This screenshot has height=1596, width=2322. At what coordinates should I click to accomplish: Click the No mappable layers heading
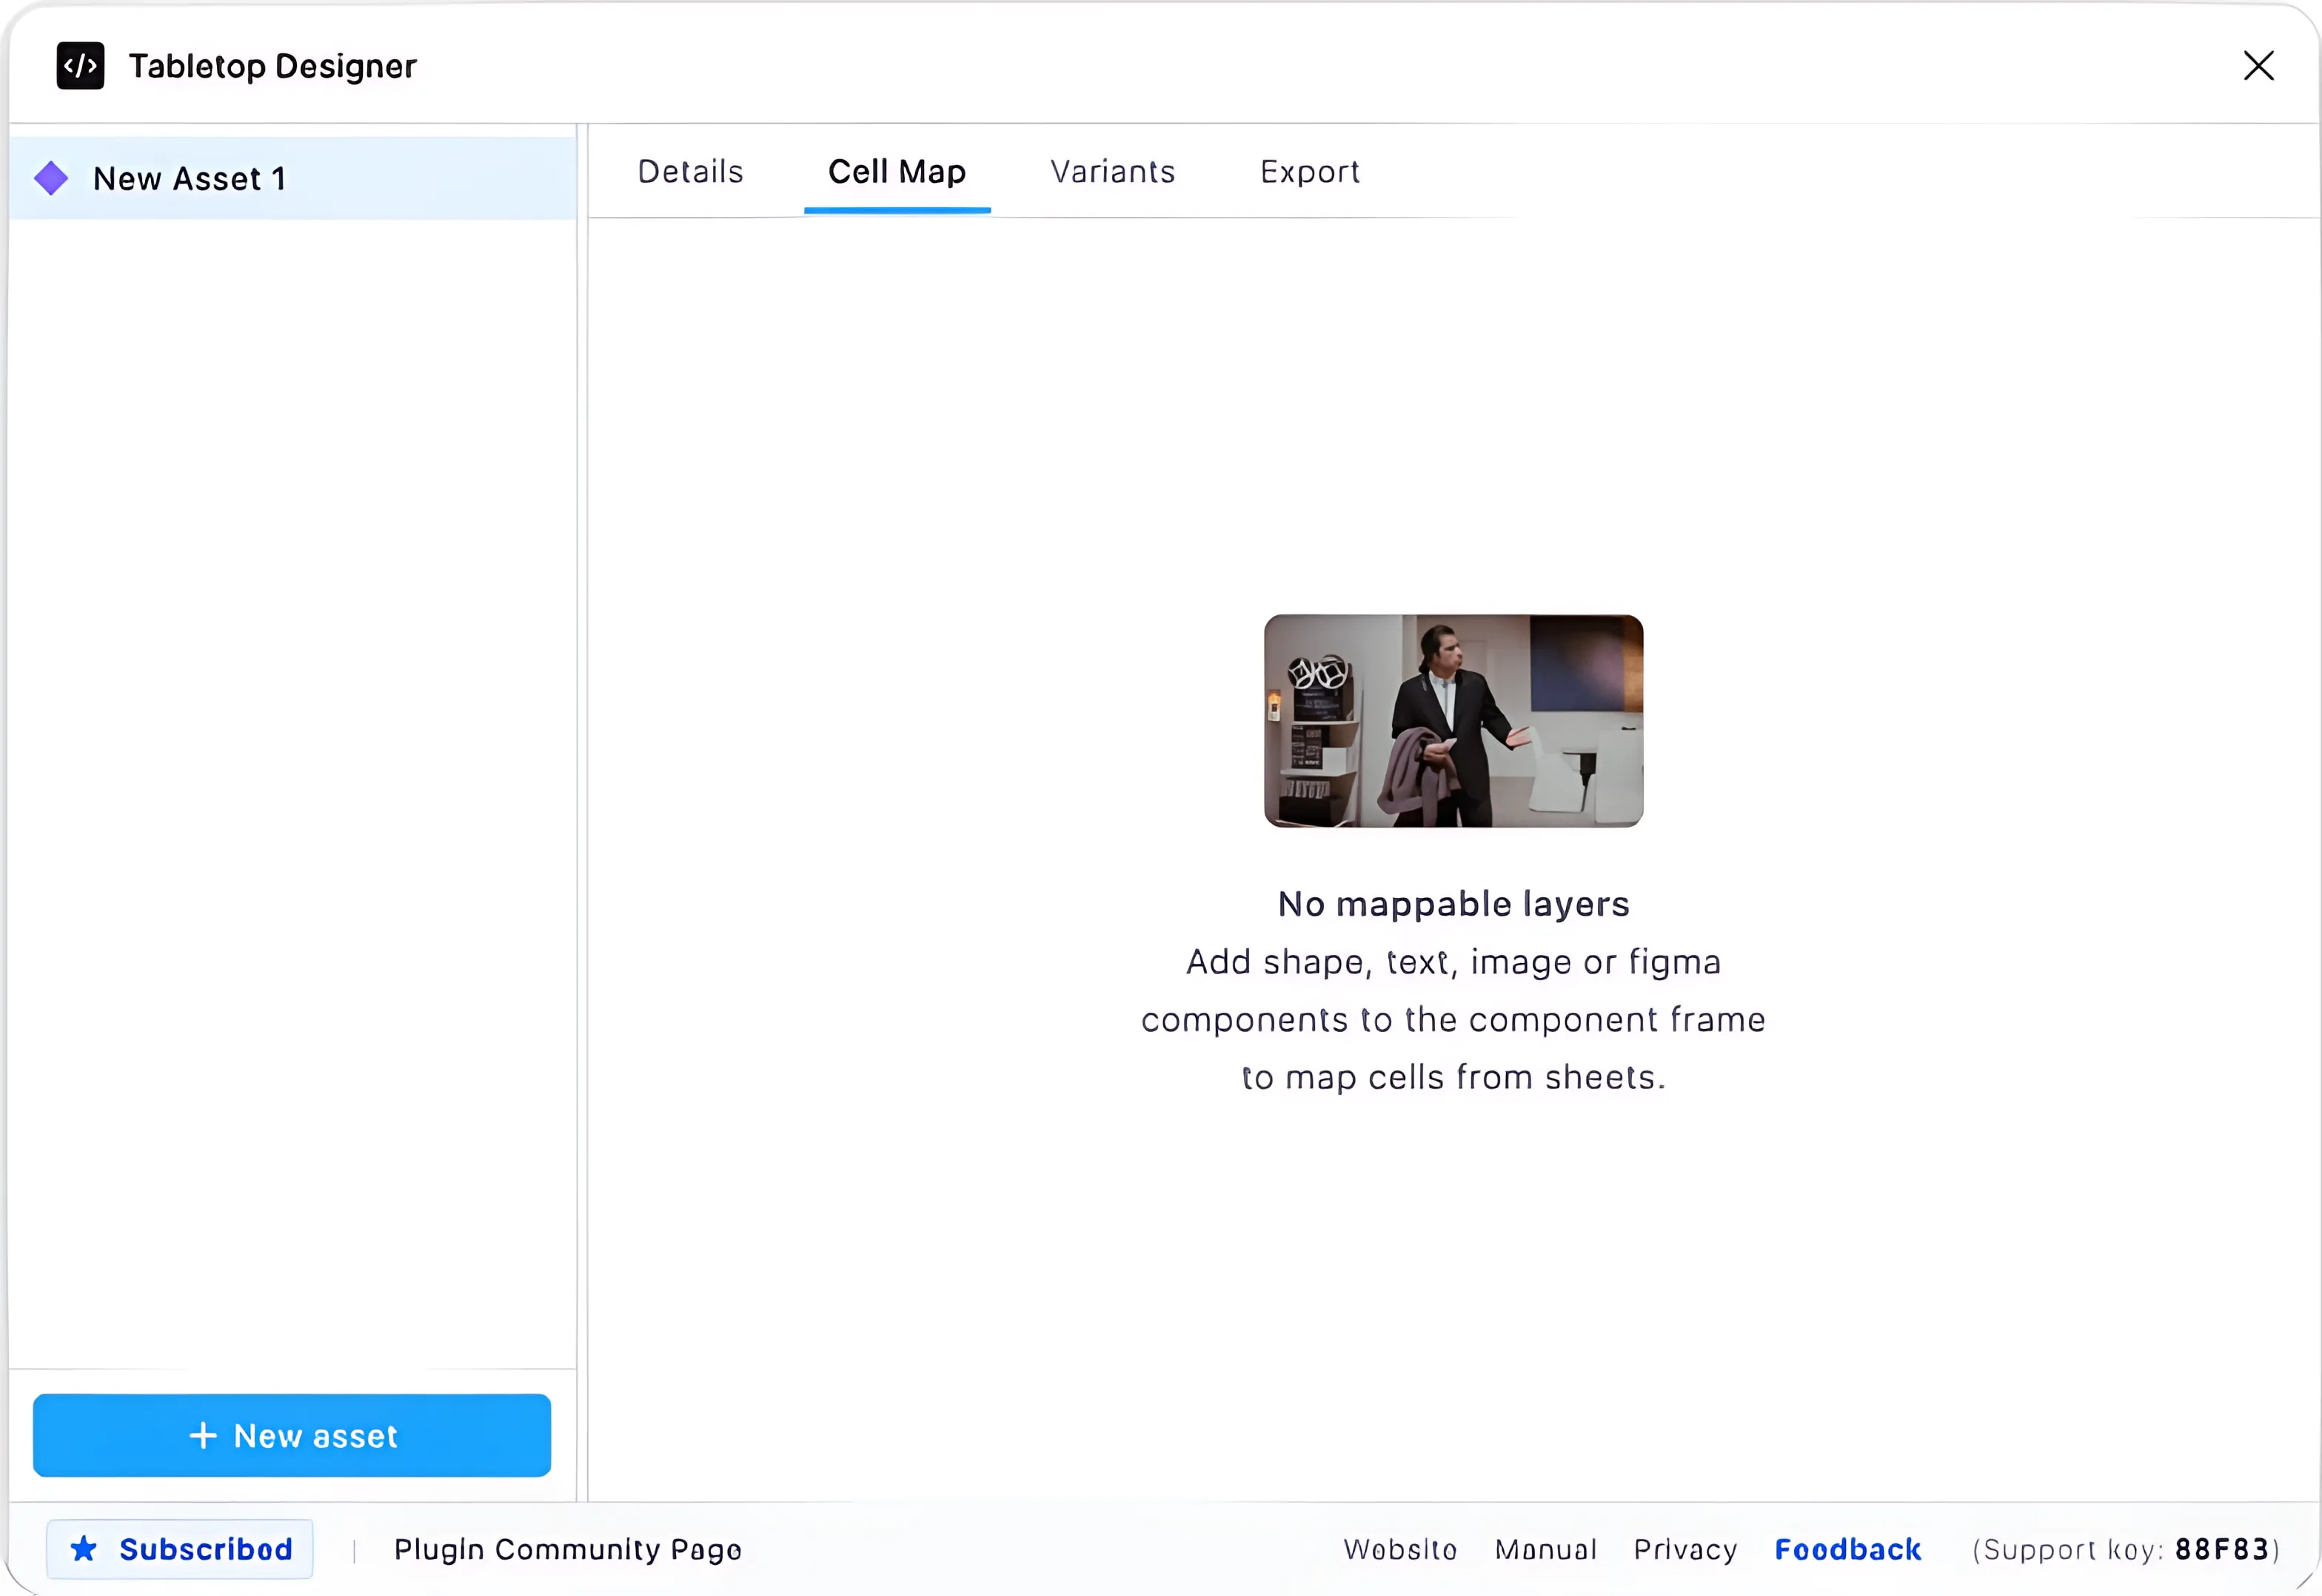click(1453, 904)
